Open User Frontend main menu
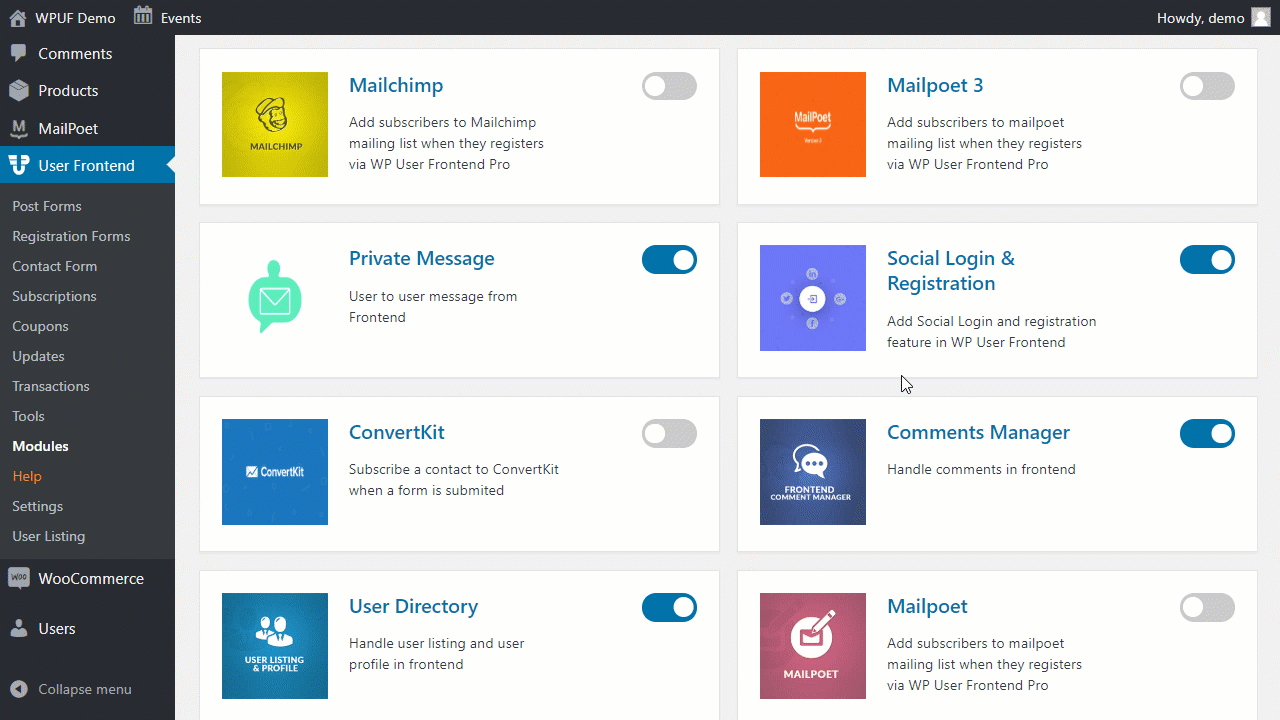1280x720 pixels. (87, 165)
